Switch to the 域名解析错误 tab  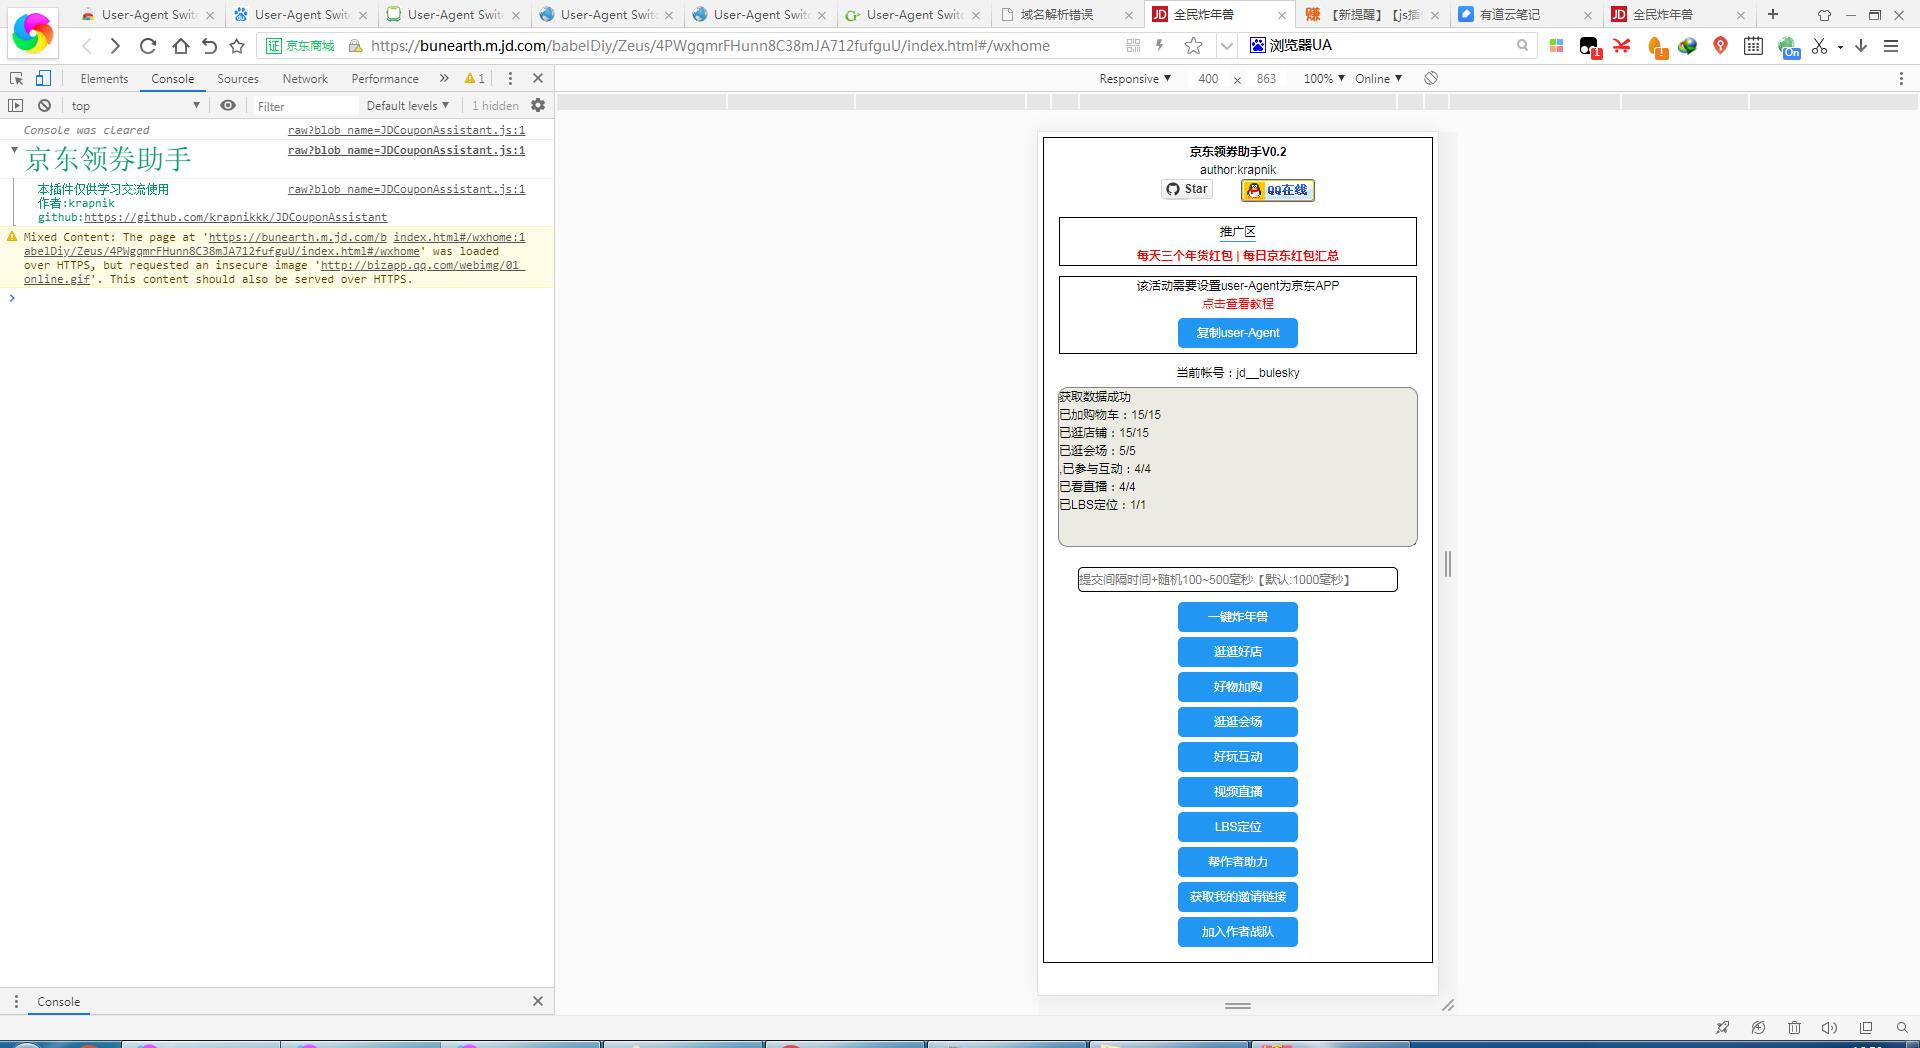click(x=1067, y=14)
